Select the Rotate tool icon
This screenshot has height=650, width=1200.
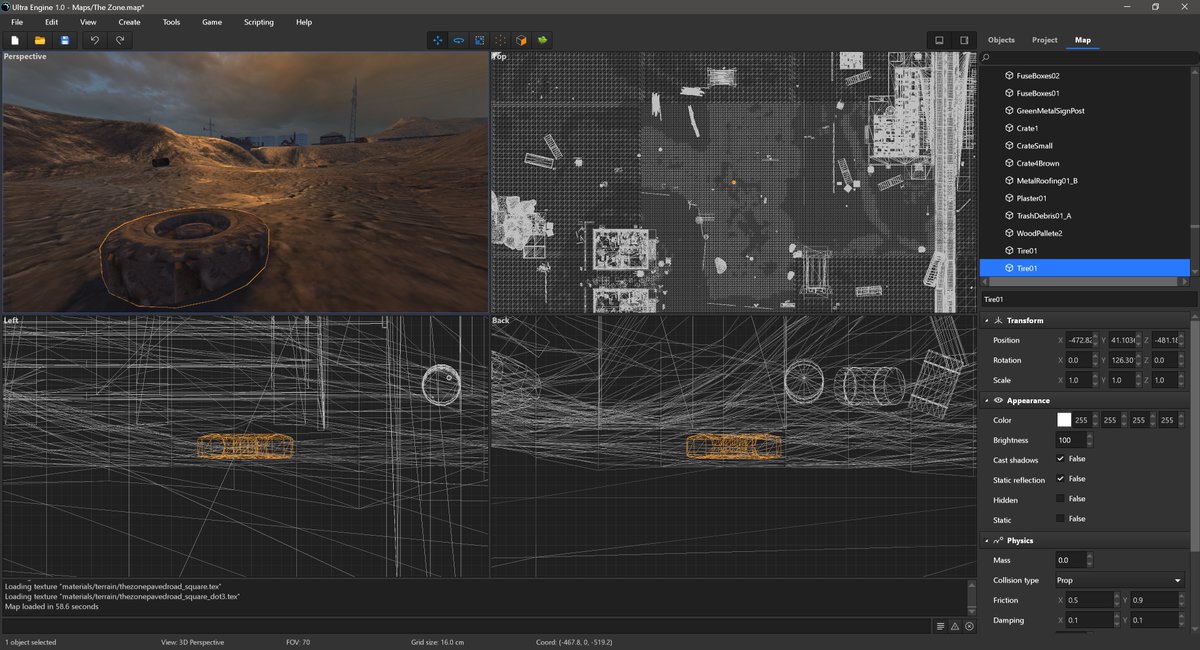tap(459, 40)
